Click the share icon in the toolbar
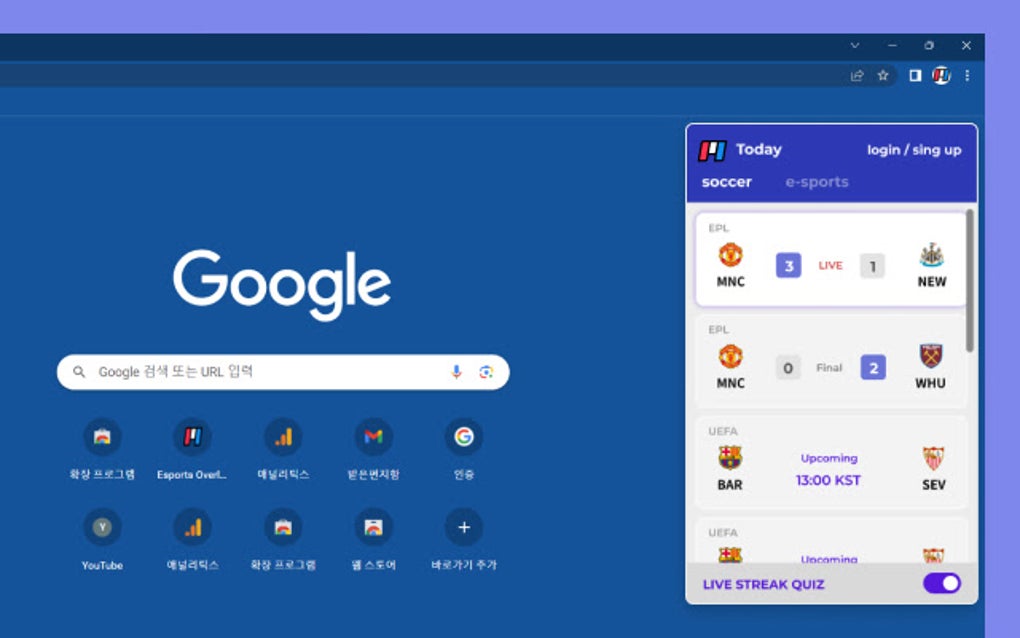This screenshot has height=638, width=1020. 855,74
